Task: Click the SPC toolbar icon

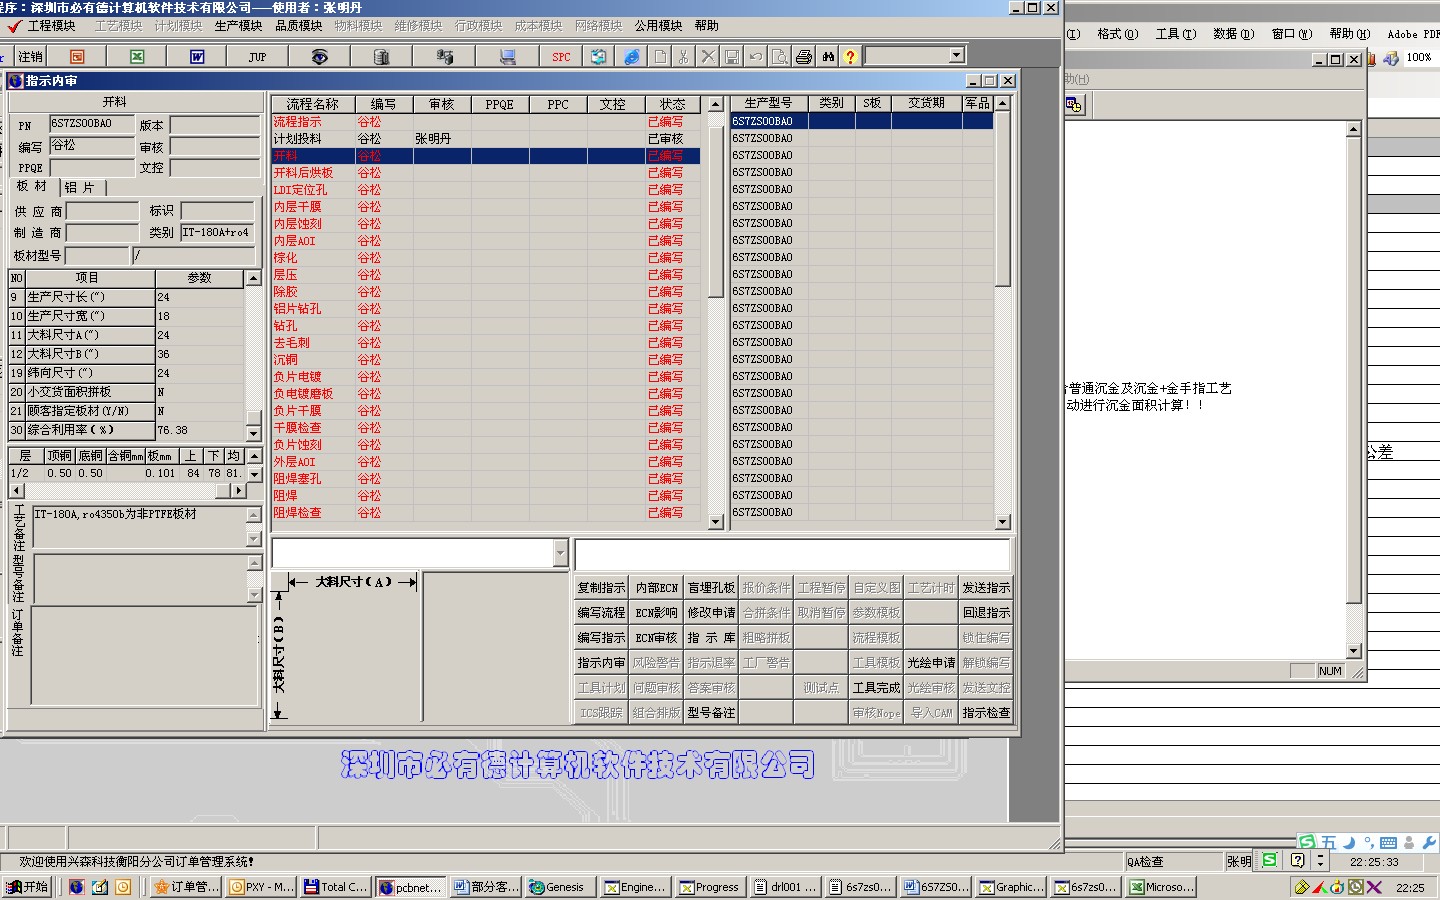Action: click(x=561, y=57)
